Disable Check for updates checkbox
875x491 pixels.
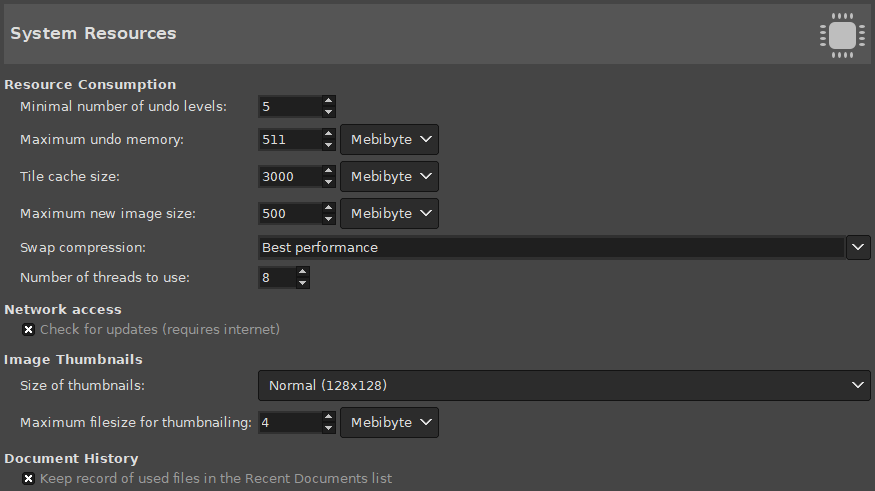point(29,329)
